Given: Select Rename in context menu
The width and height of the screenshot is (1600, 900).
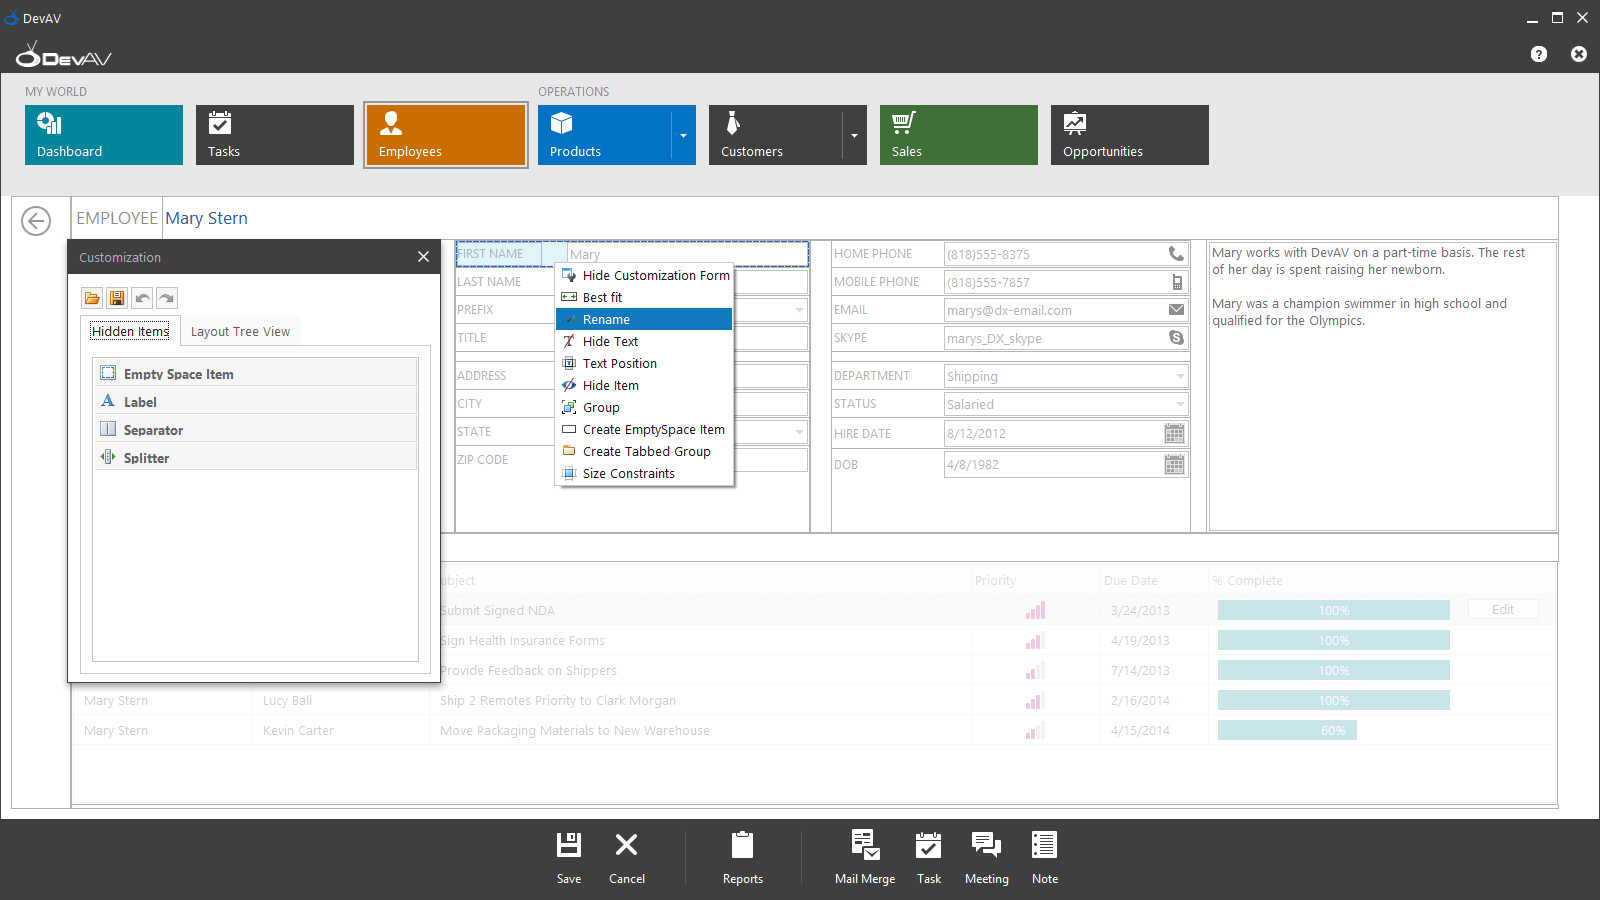Looking at the screenshot, I should (645, 319).
